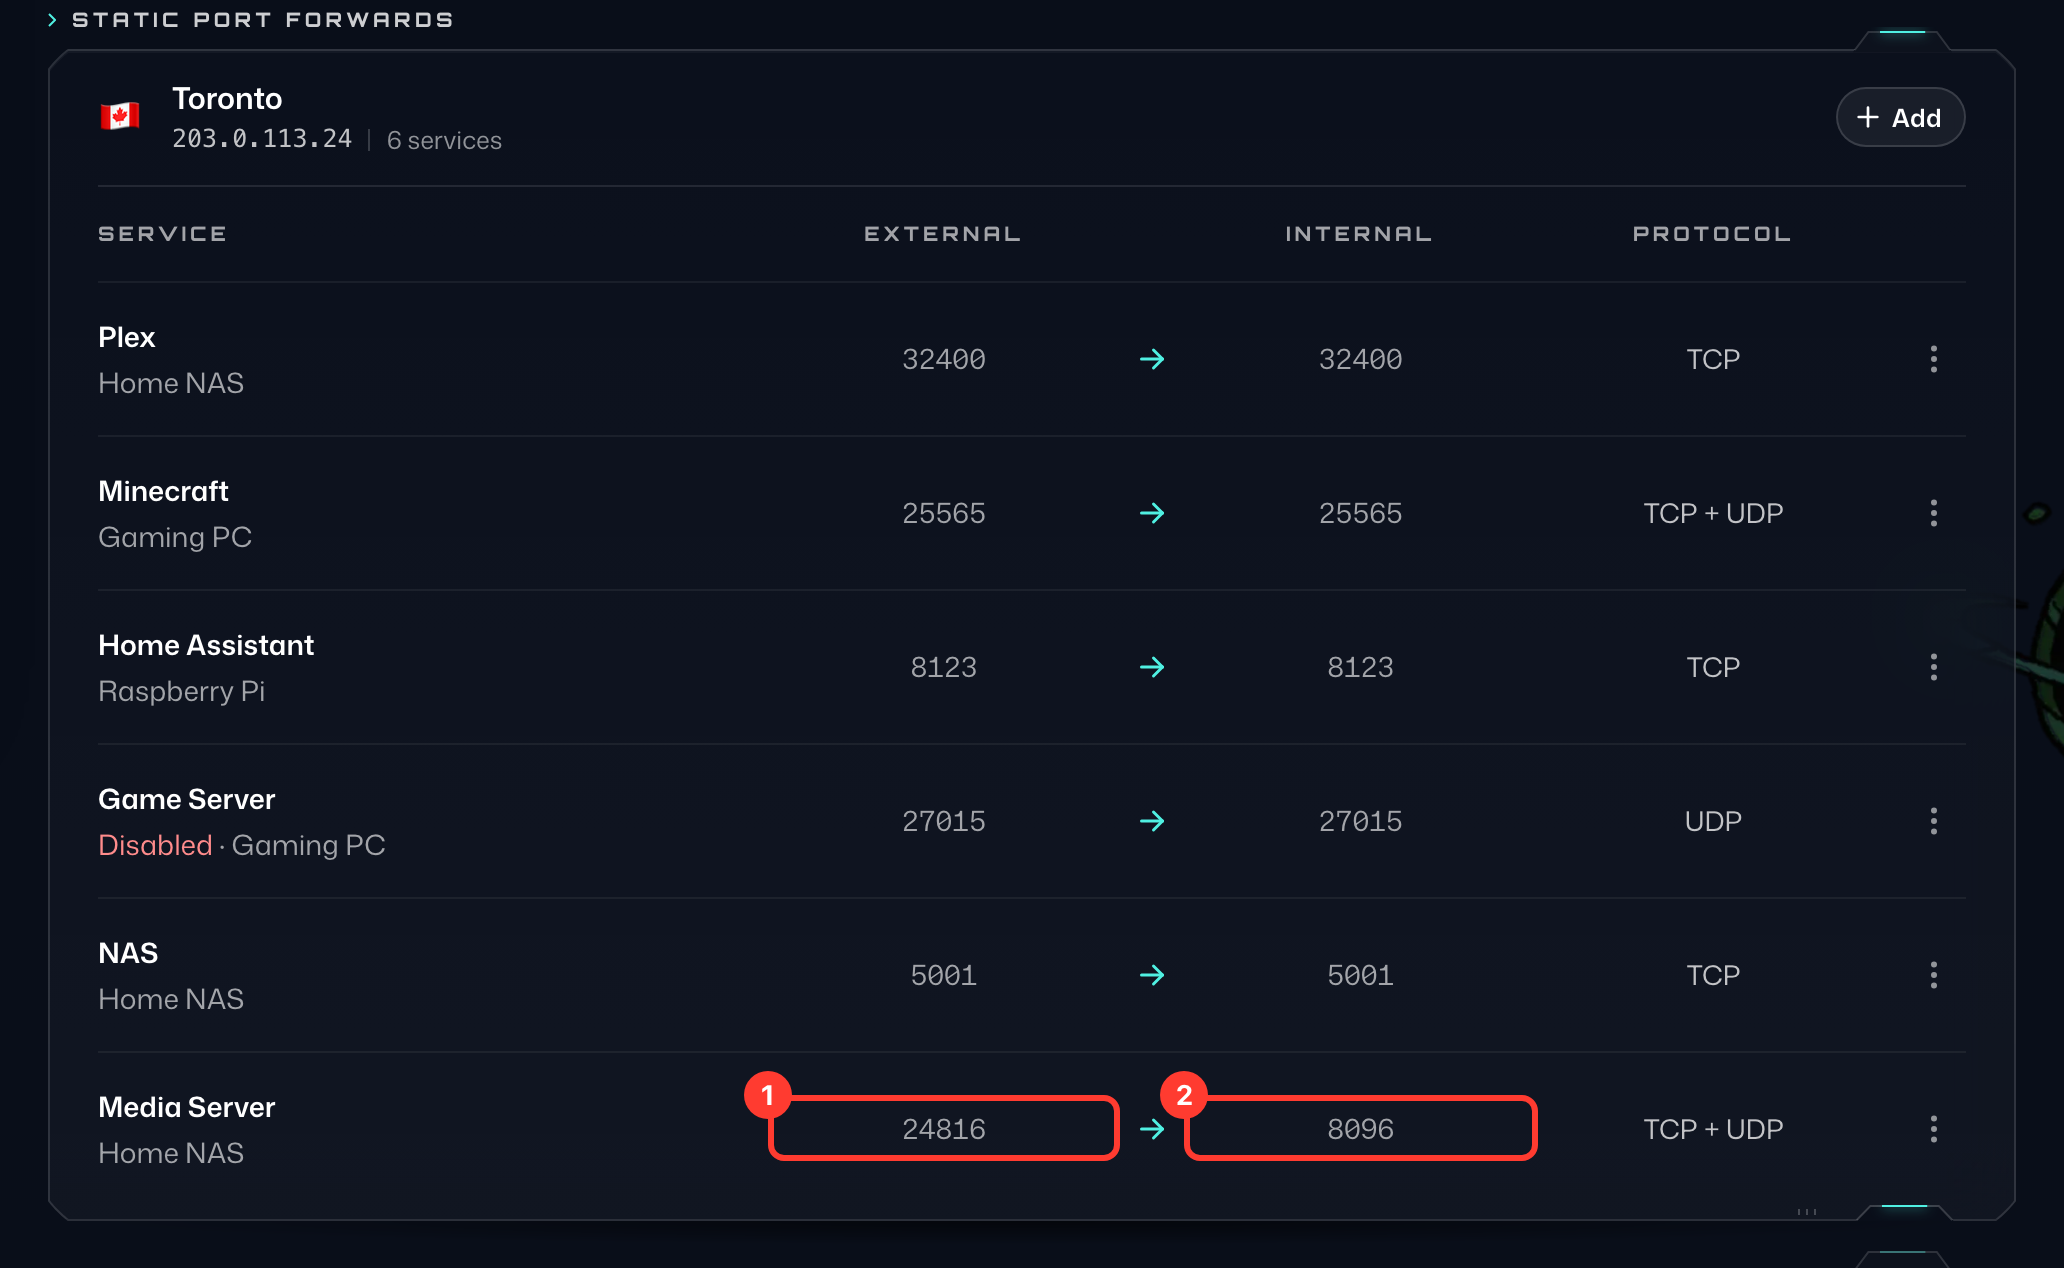Screen dimensions: 2064x1268
Task: Click the Canada flag icon beside Toronto
Action: [120, 117]
